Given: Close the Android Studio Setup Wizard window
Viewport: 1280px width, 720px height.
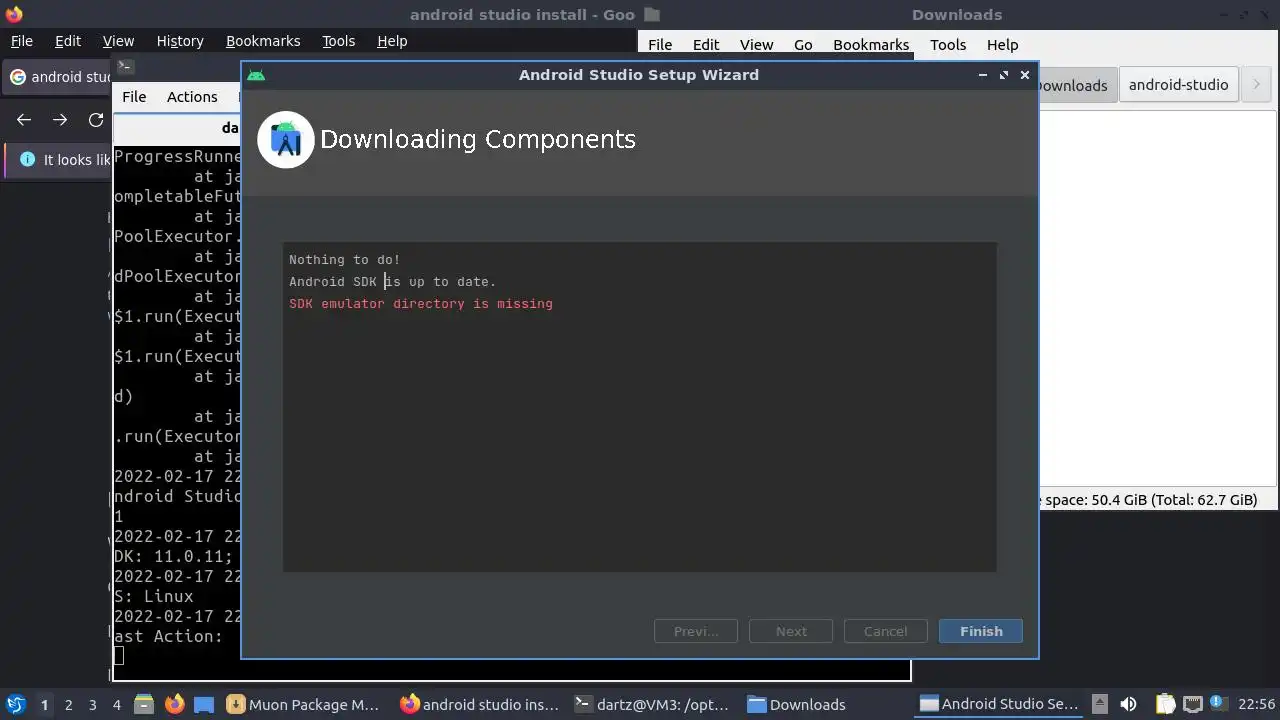Looking at the screenshot, I should click(1024, 75).
